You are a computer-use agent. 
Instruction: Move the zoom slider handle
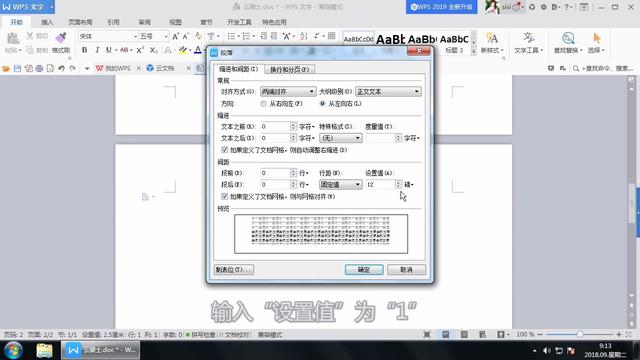coord(580,334)
